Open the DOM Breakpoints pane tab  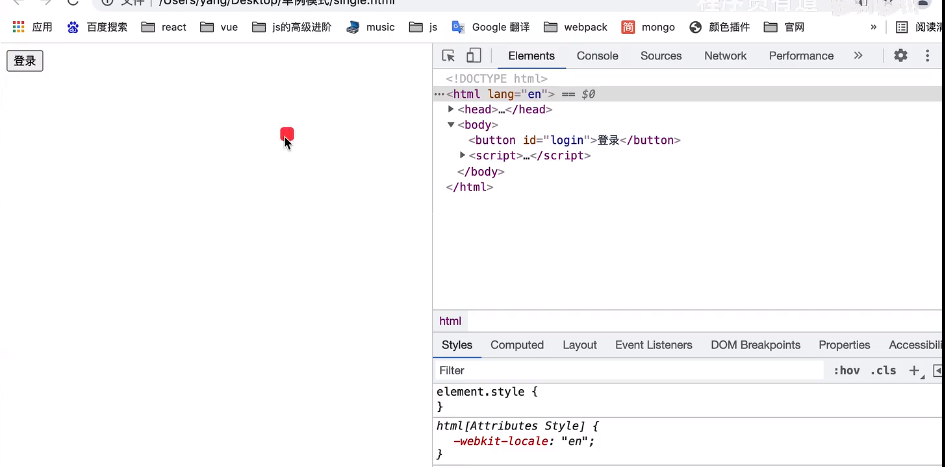click(x=755, y=345)
